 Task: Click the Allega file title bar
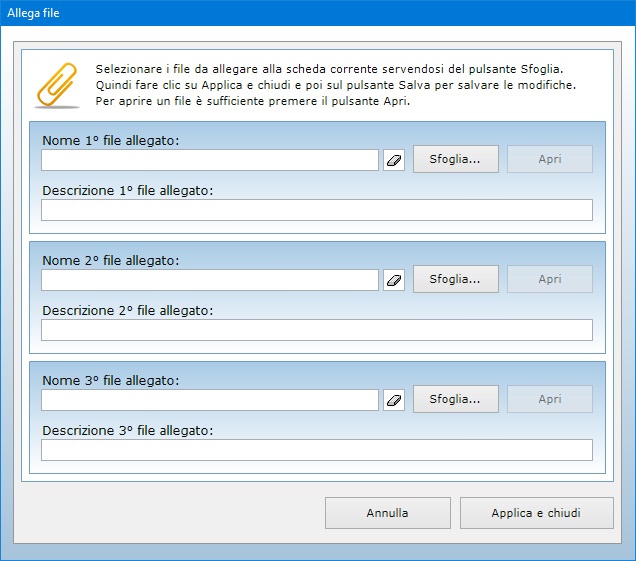click(x=300, y=12)
